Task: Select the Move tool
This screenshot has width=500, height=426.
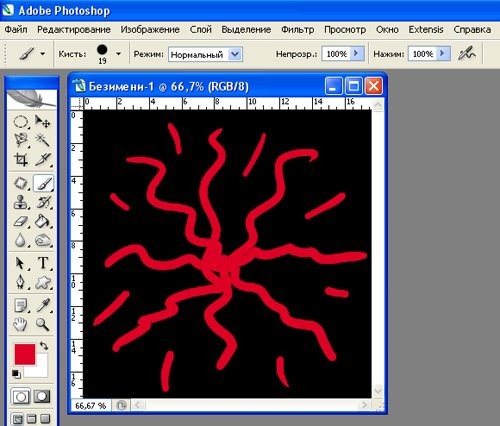Action: click(43, 121)
